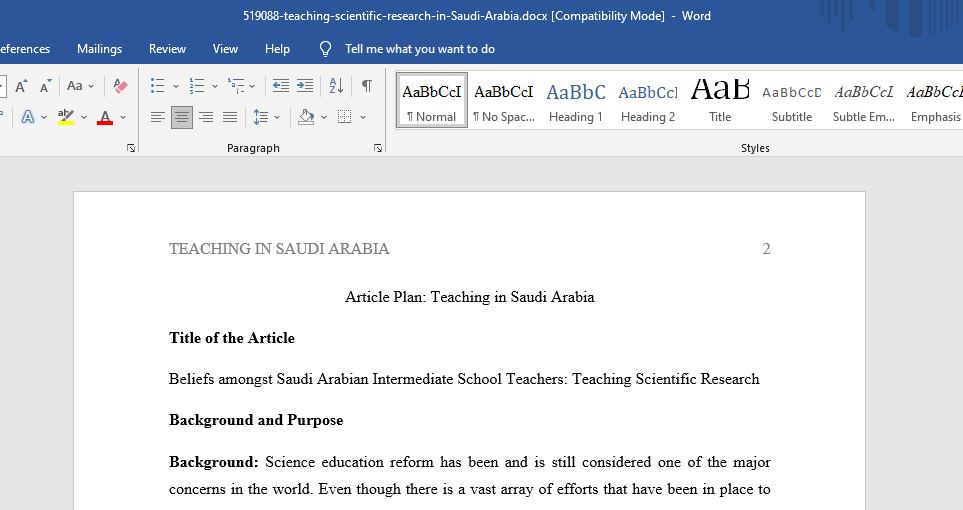963x510 pixels.
Task: Open font color dropdown arrow
Action: (123, 117)
